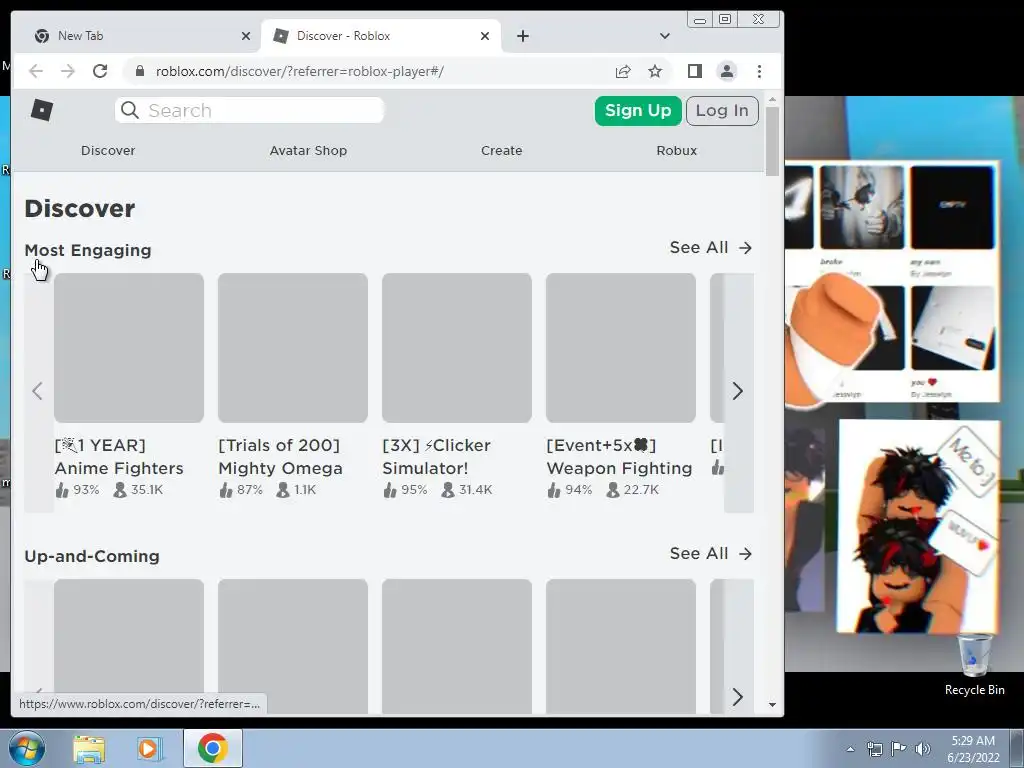This screenshot has width=1024, height=768.
Task: Click See All for Most Engaging
Action: click(x=711, y=248)
